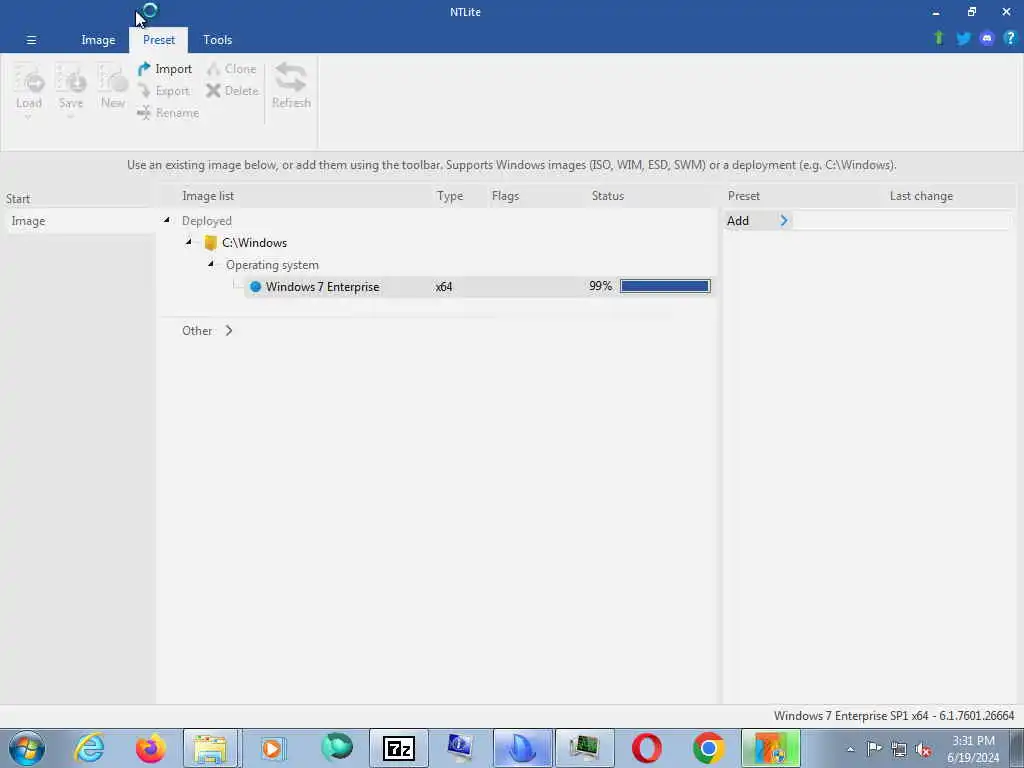Image resolution: width=1024 pixels, height=768 pixels.
Task: Click the system information monitor taskbar icon
Action: 460,748
